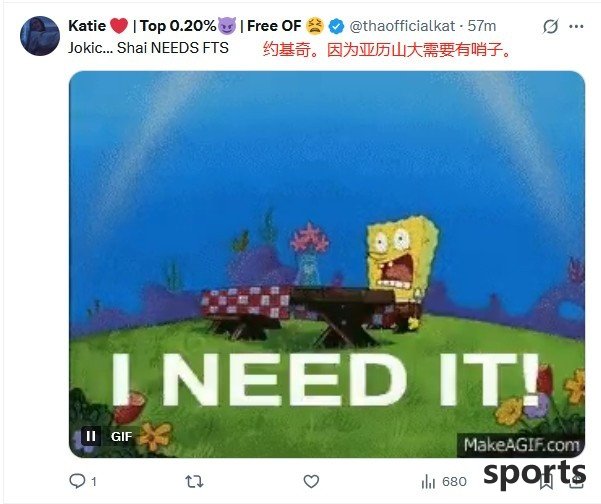Open the Grok slashed-circle icon
Image resolution: width=601 pixels, height=504 pixels.
click(550, 26)
